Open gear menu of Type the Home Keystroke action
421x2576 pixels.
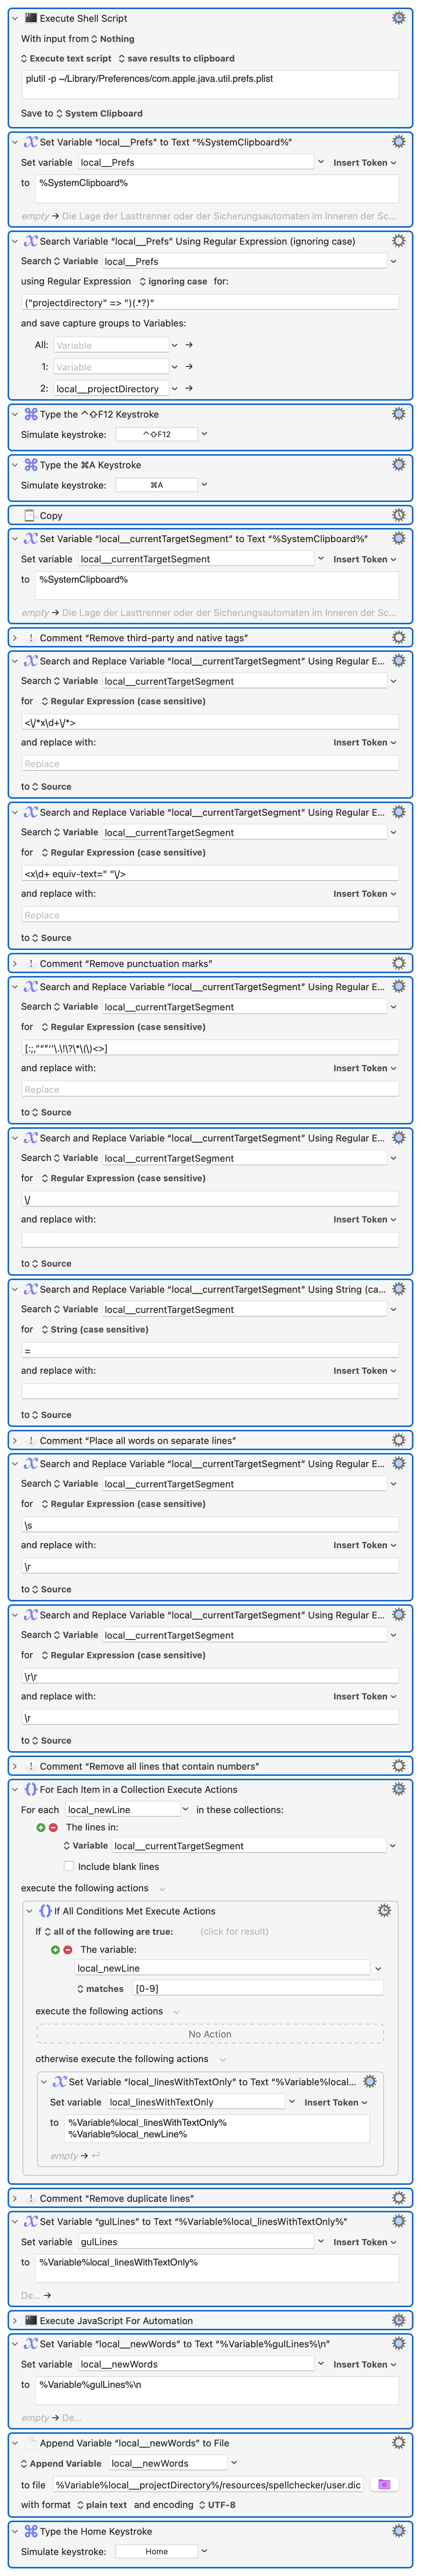398,2531
